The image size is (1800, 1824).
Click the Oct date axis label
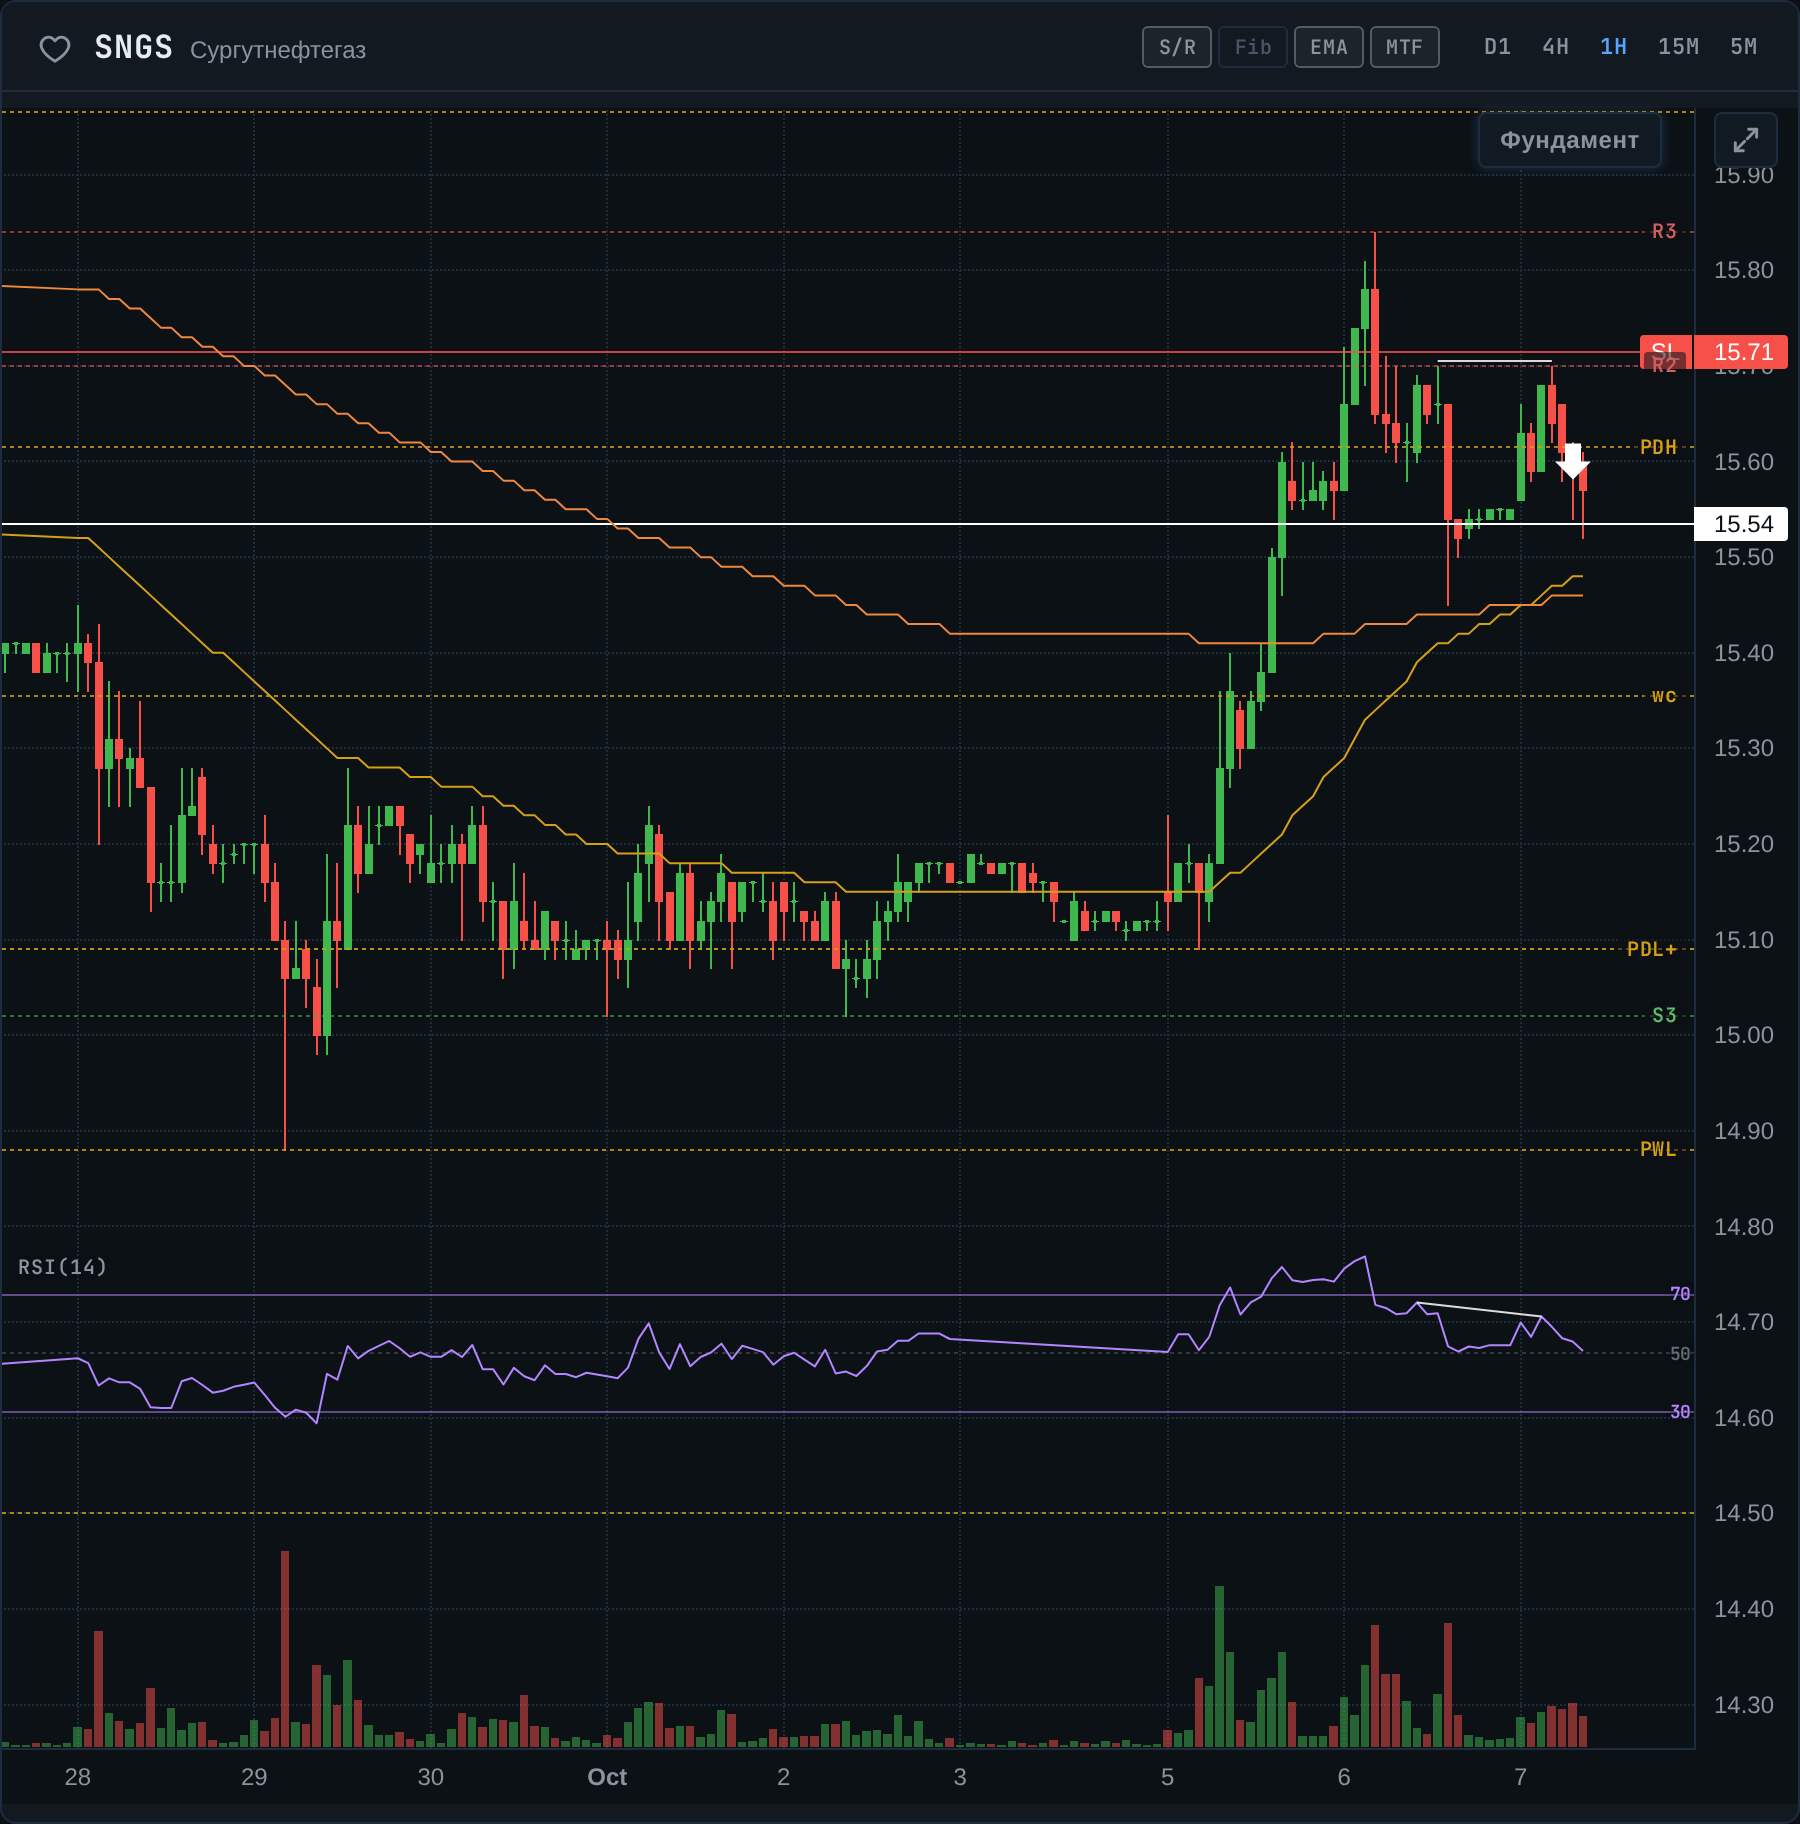coord(607,1777)
